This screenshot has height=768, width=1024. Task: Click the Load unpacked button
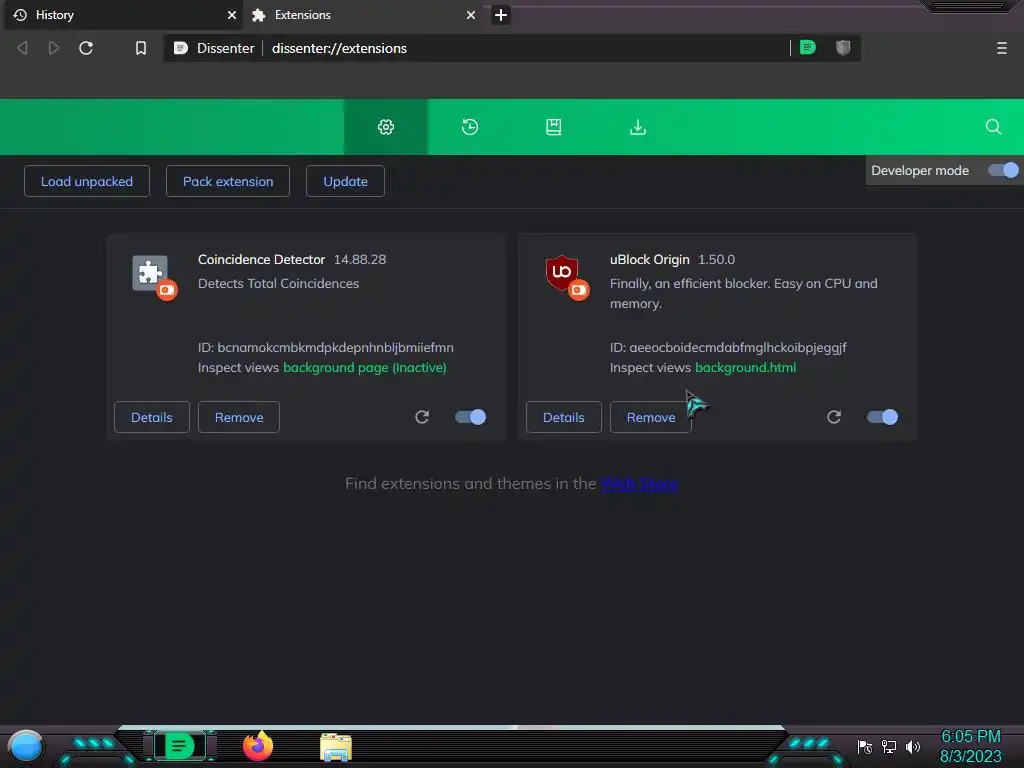[87, 181]
